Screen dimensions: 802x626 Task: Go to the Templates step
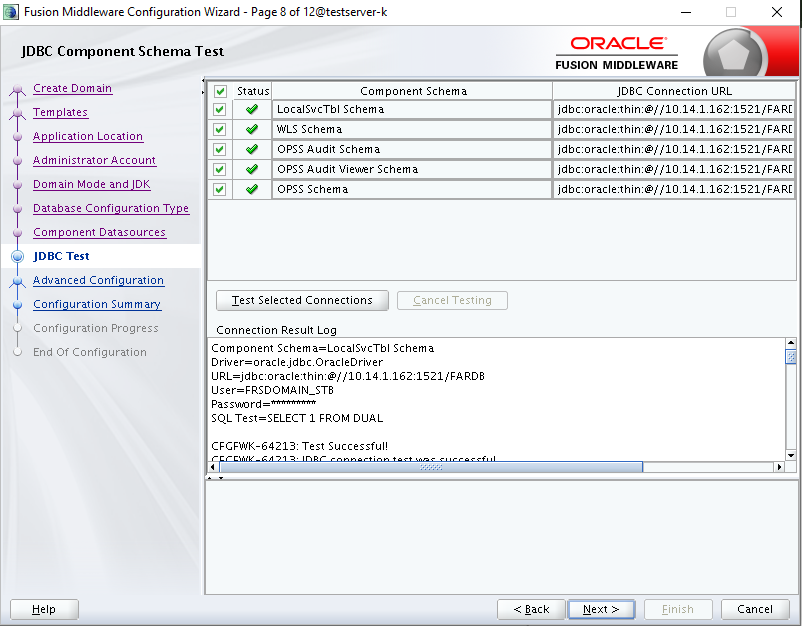click(x=60, y=113)
